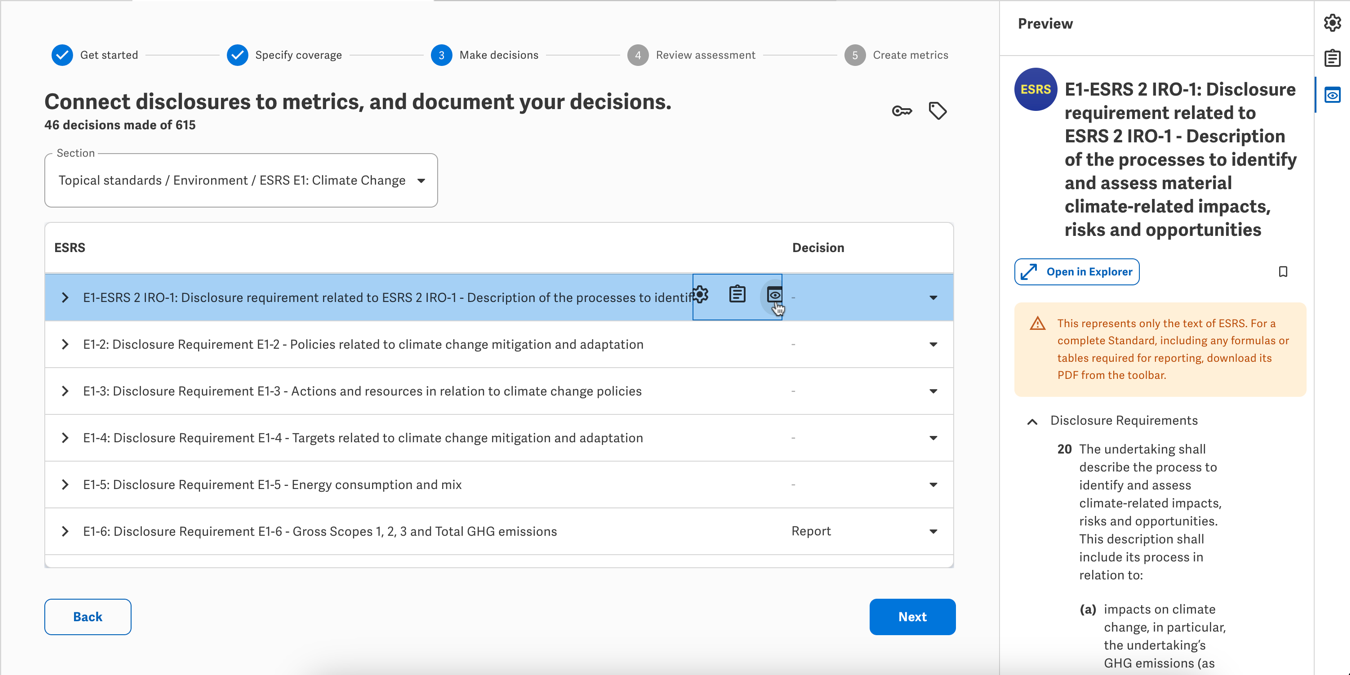Collapse the Disclosure Requirements section
1350x675 pixels.
coord(1032,422)
